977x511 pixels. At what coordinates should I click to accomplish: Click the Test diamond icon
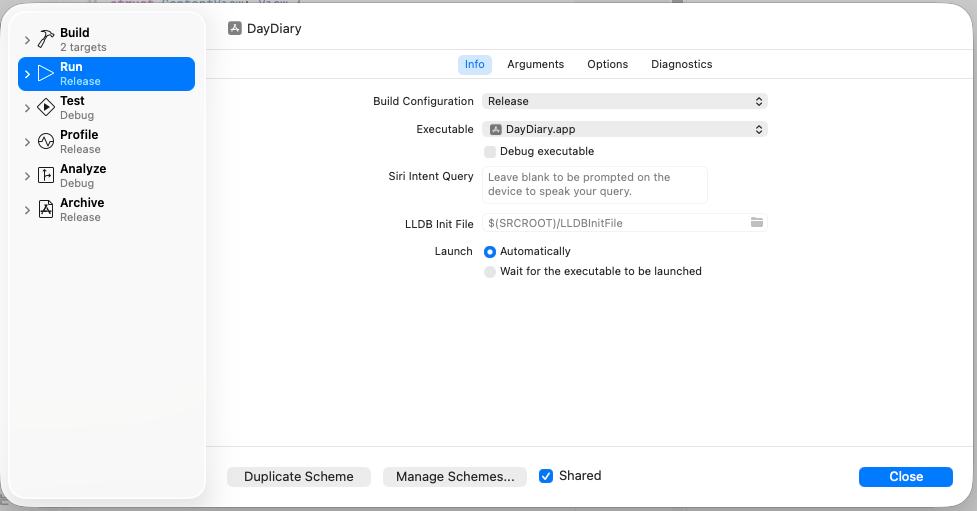46,108
